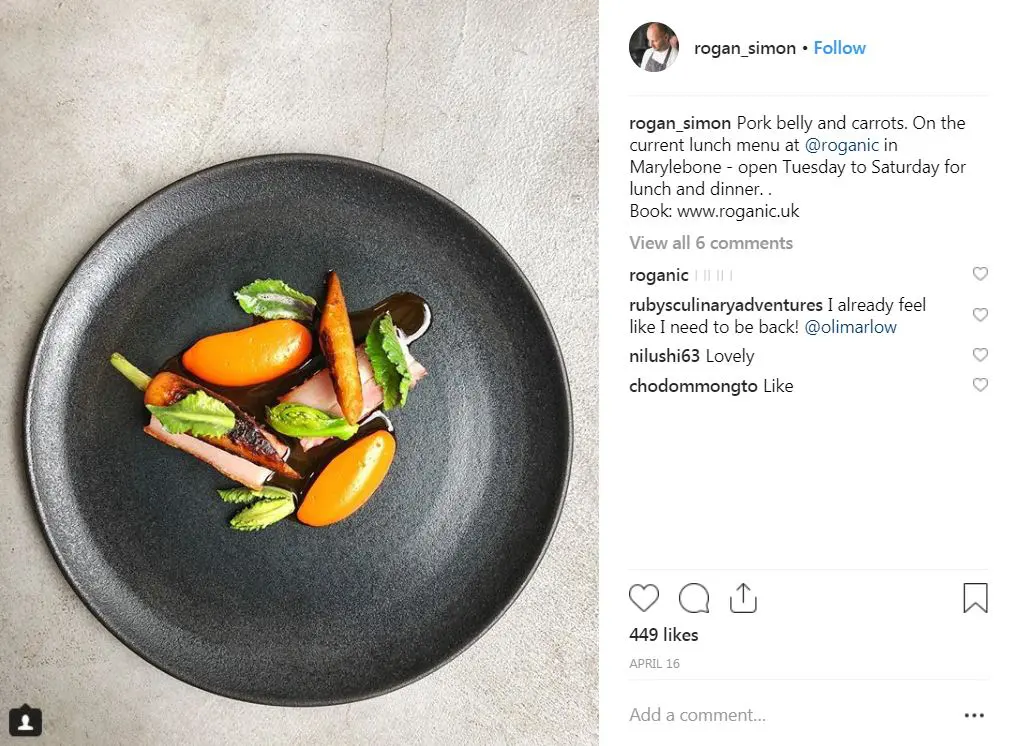Open the pork belly dish photo
Viewport: 1016px width, 746px height.
298,400
